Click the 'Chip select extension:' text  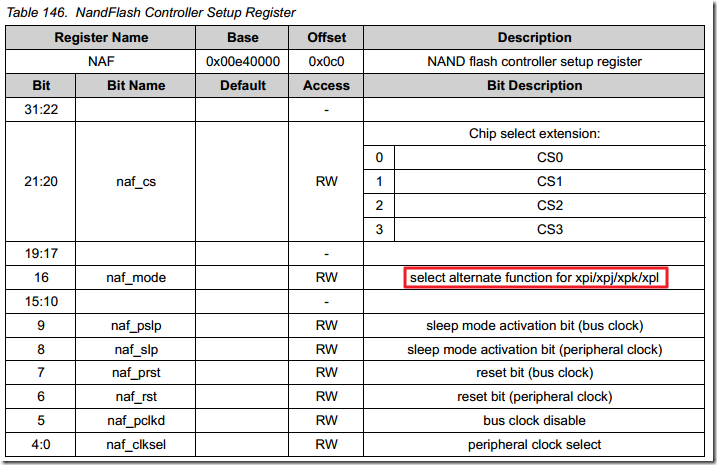(534, 133)
